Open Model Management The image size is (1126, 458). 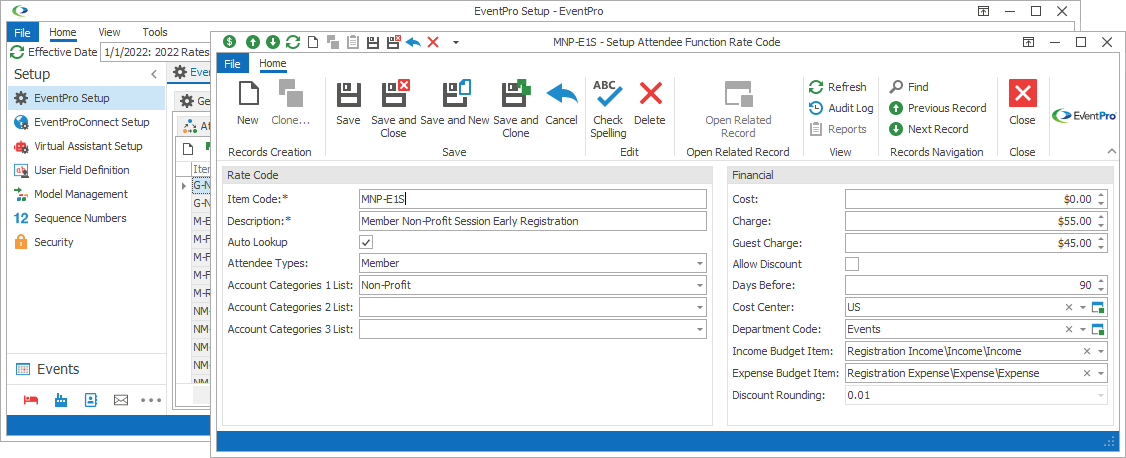coord(86,194)
